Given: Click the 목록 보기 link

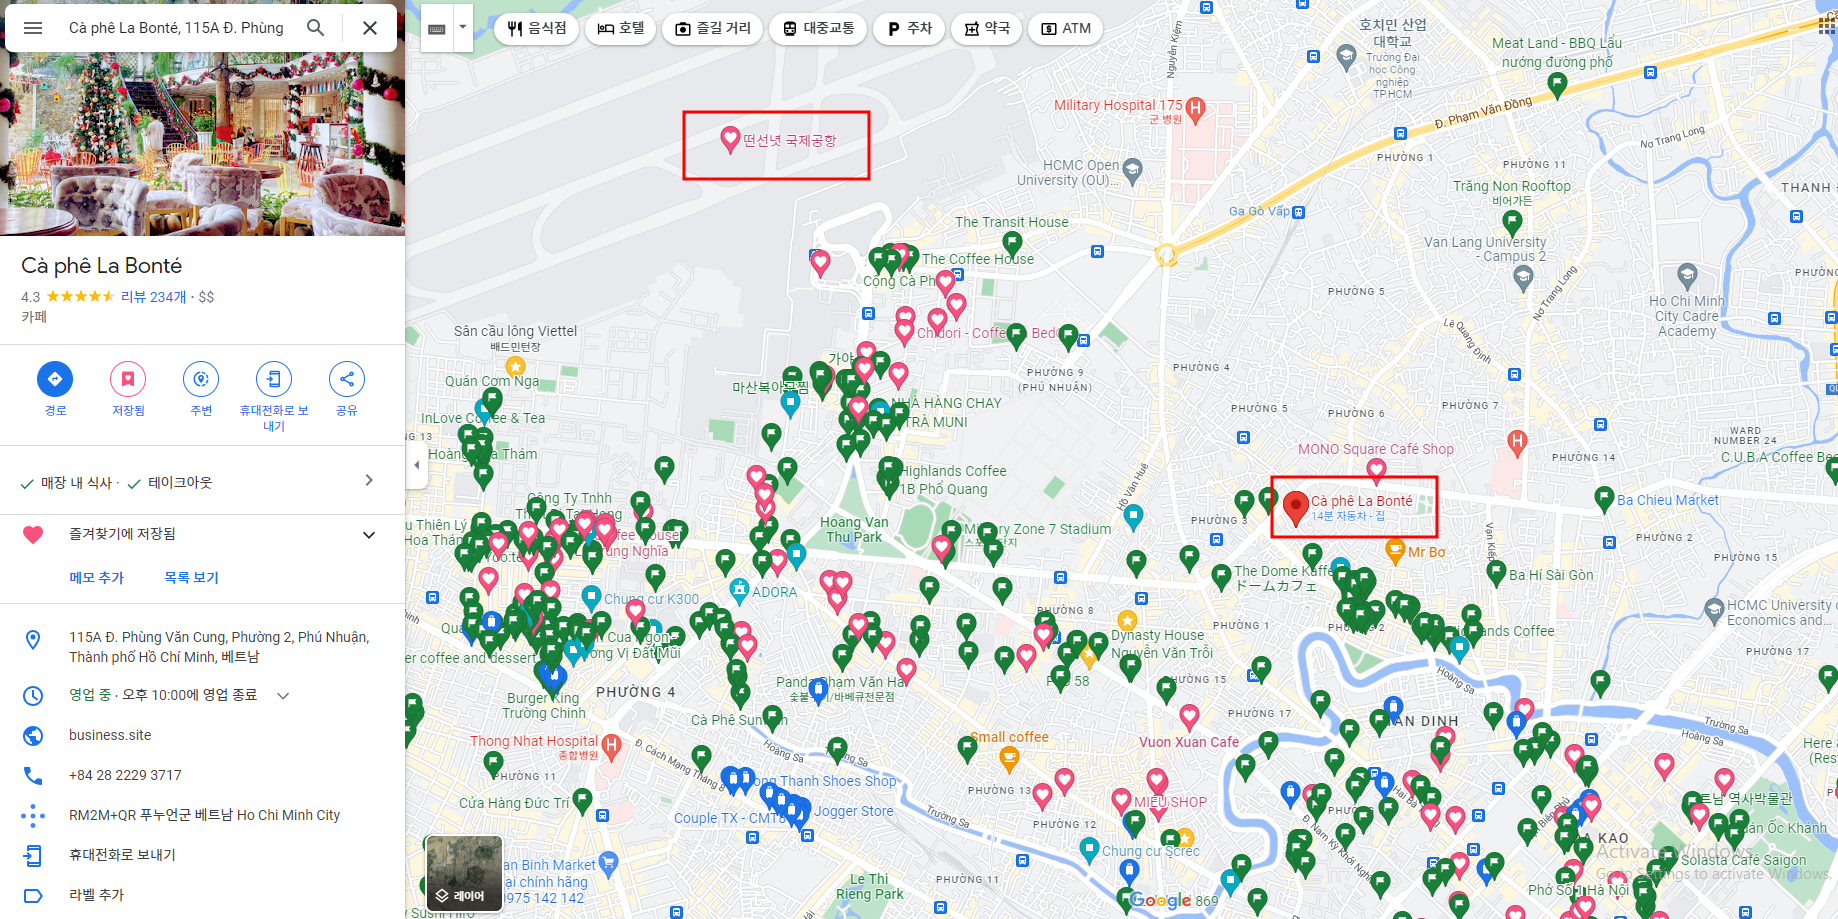Looking at the screenshot, I should coord(191,578).
